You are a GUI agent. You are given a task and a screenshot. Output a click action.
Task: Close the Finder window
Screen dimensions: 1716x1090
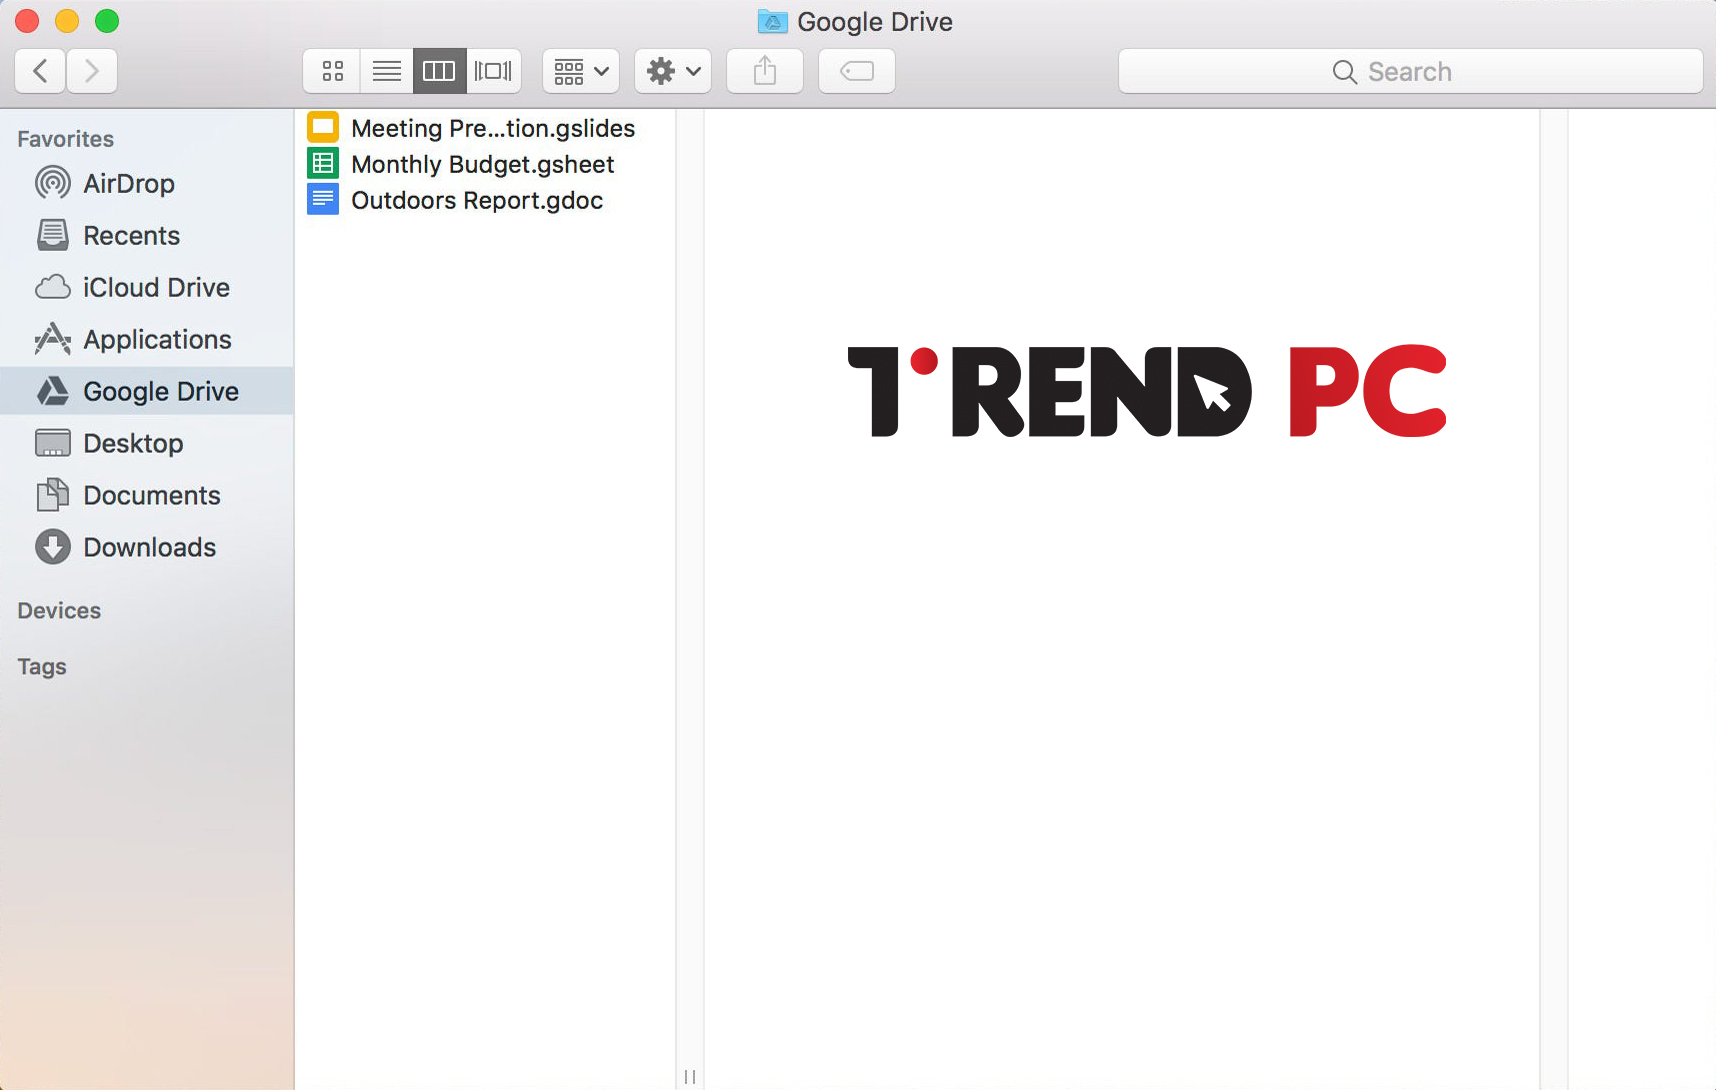point(27,21)
